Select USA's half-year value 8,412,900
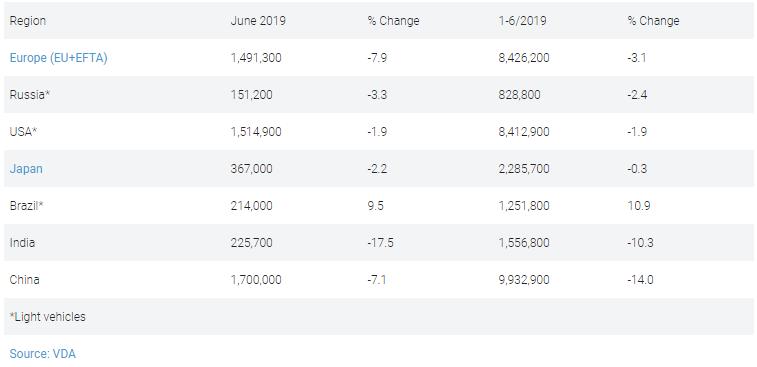Image resolution: width=757 pixels, height=367 pixels. (524, 132)
